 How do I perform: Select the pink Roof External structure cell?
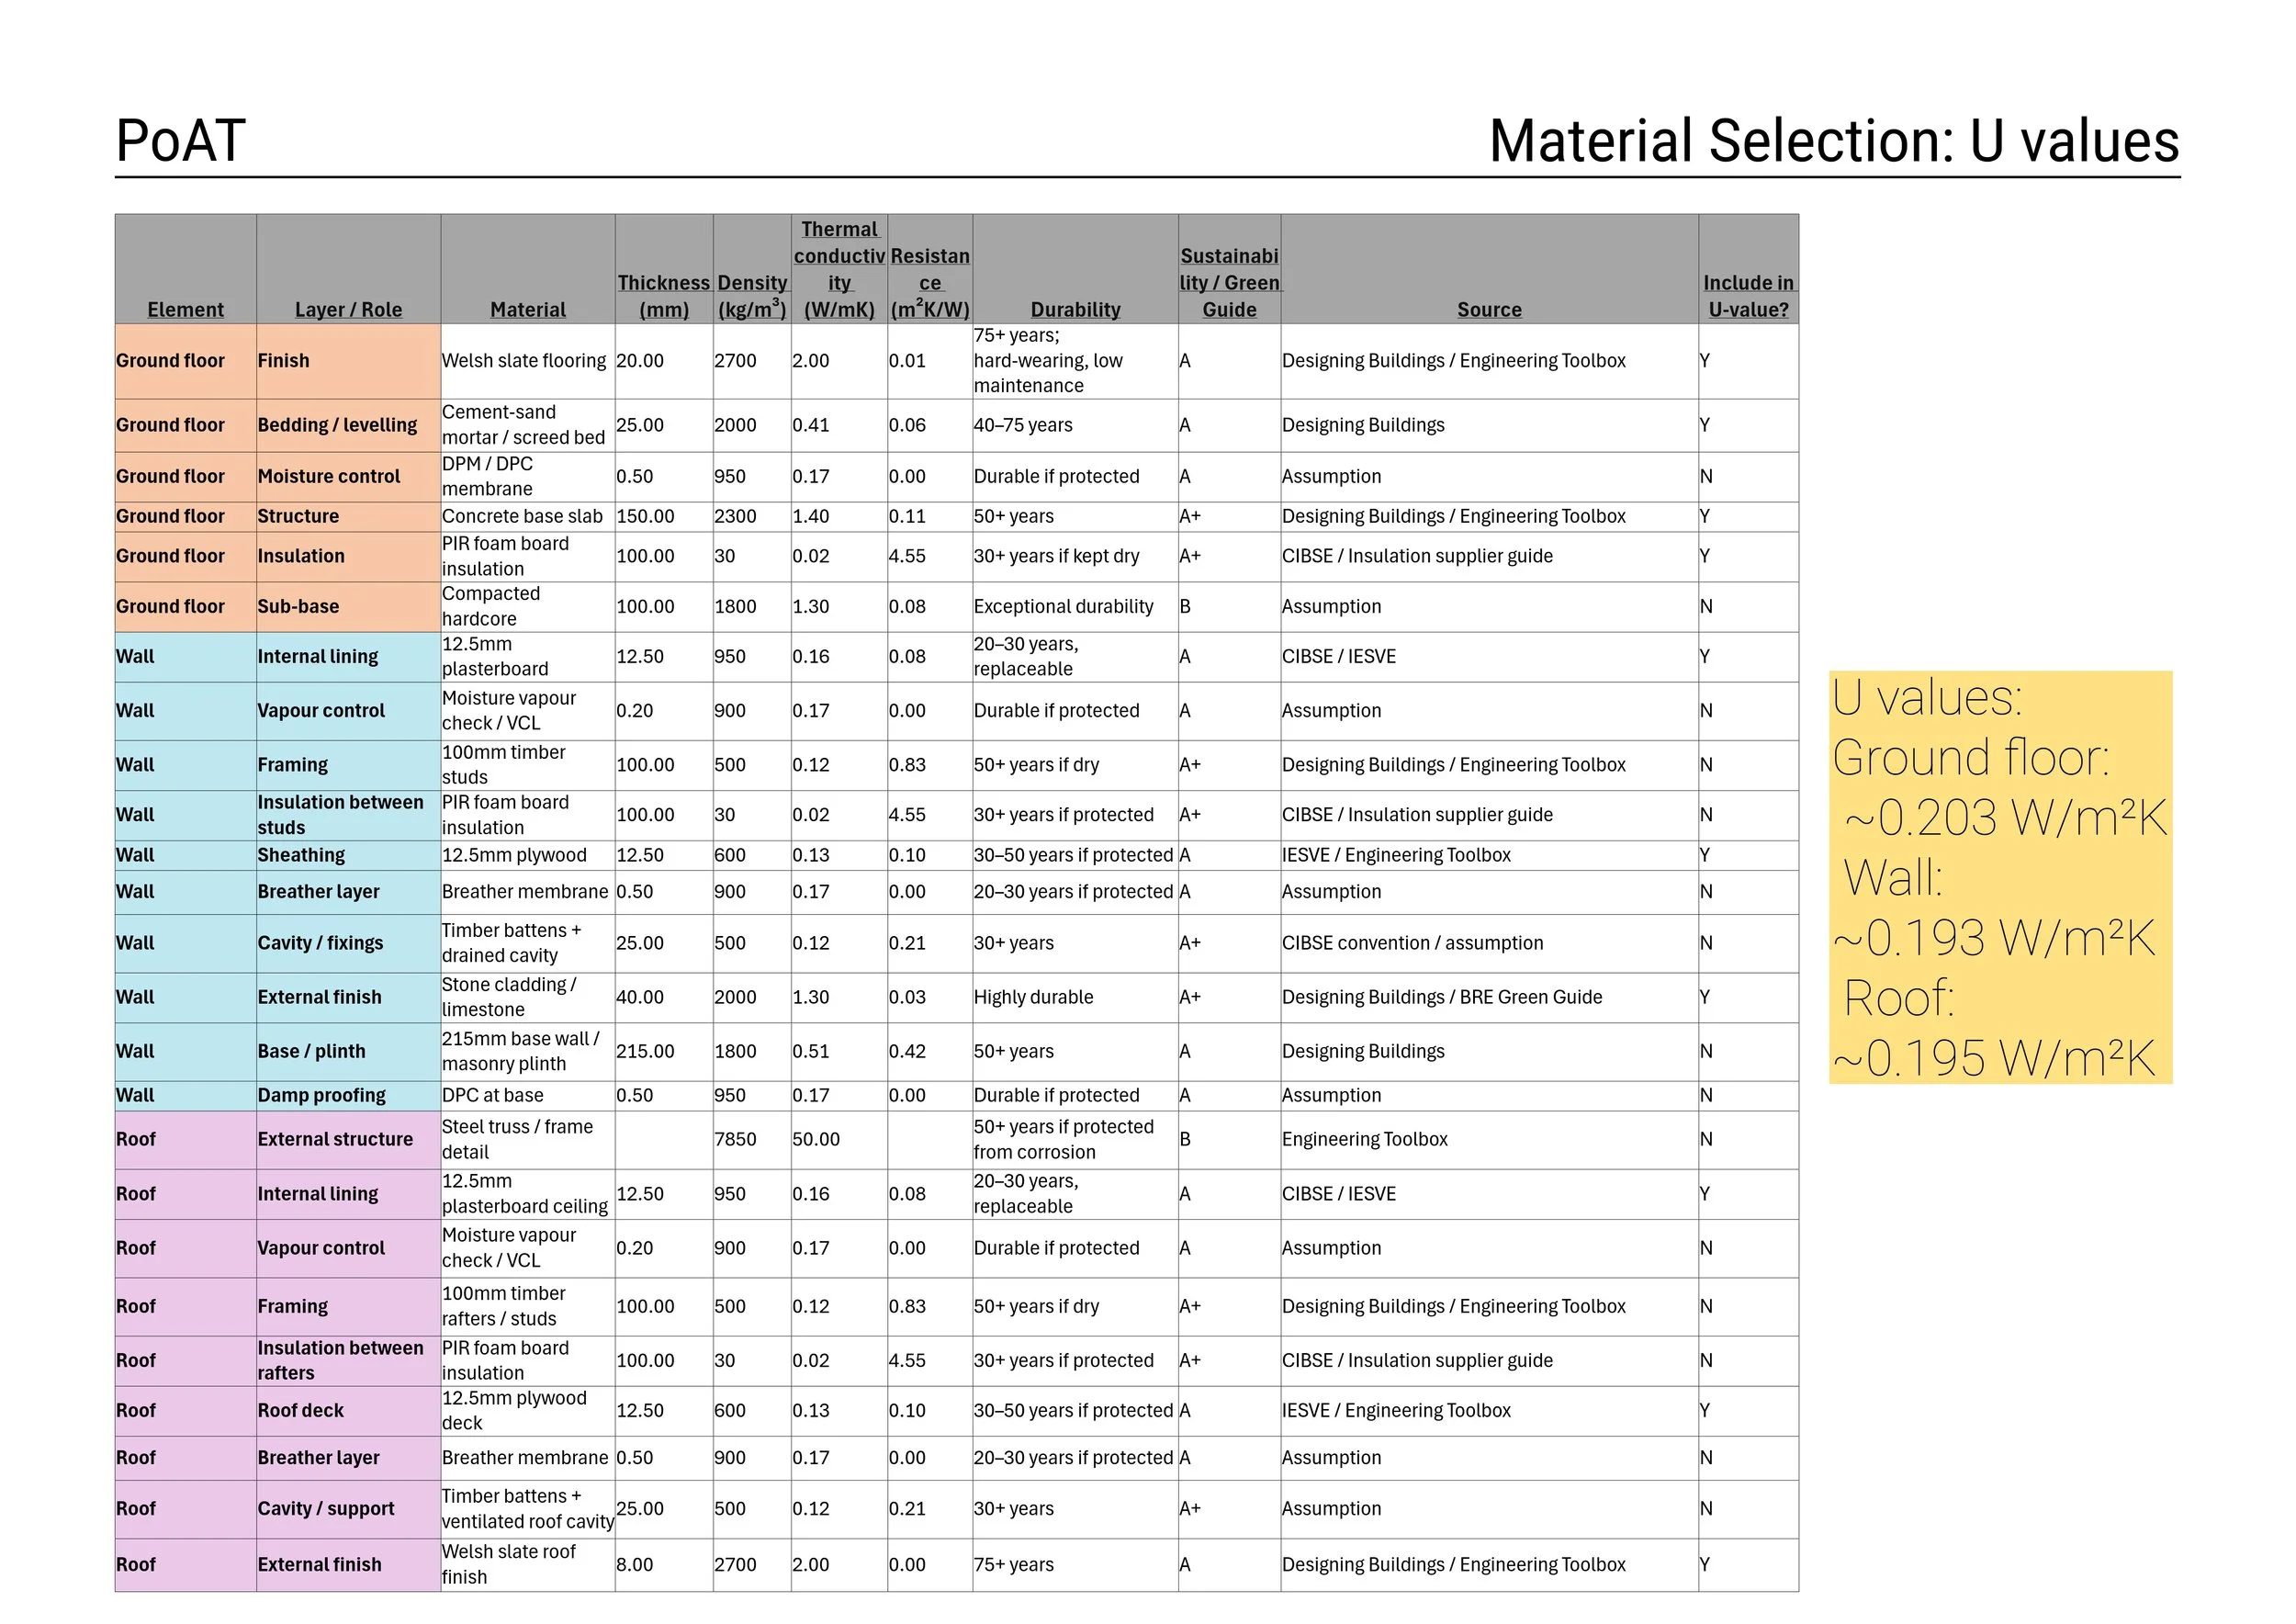[x=348, y=1140]
